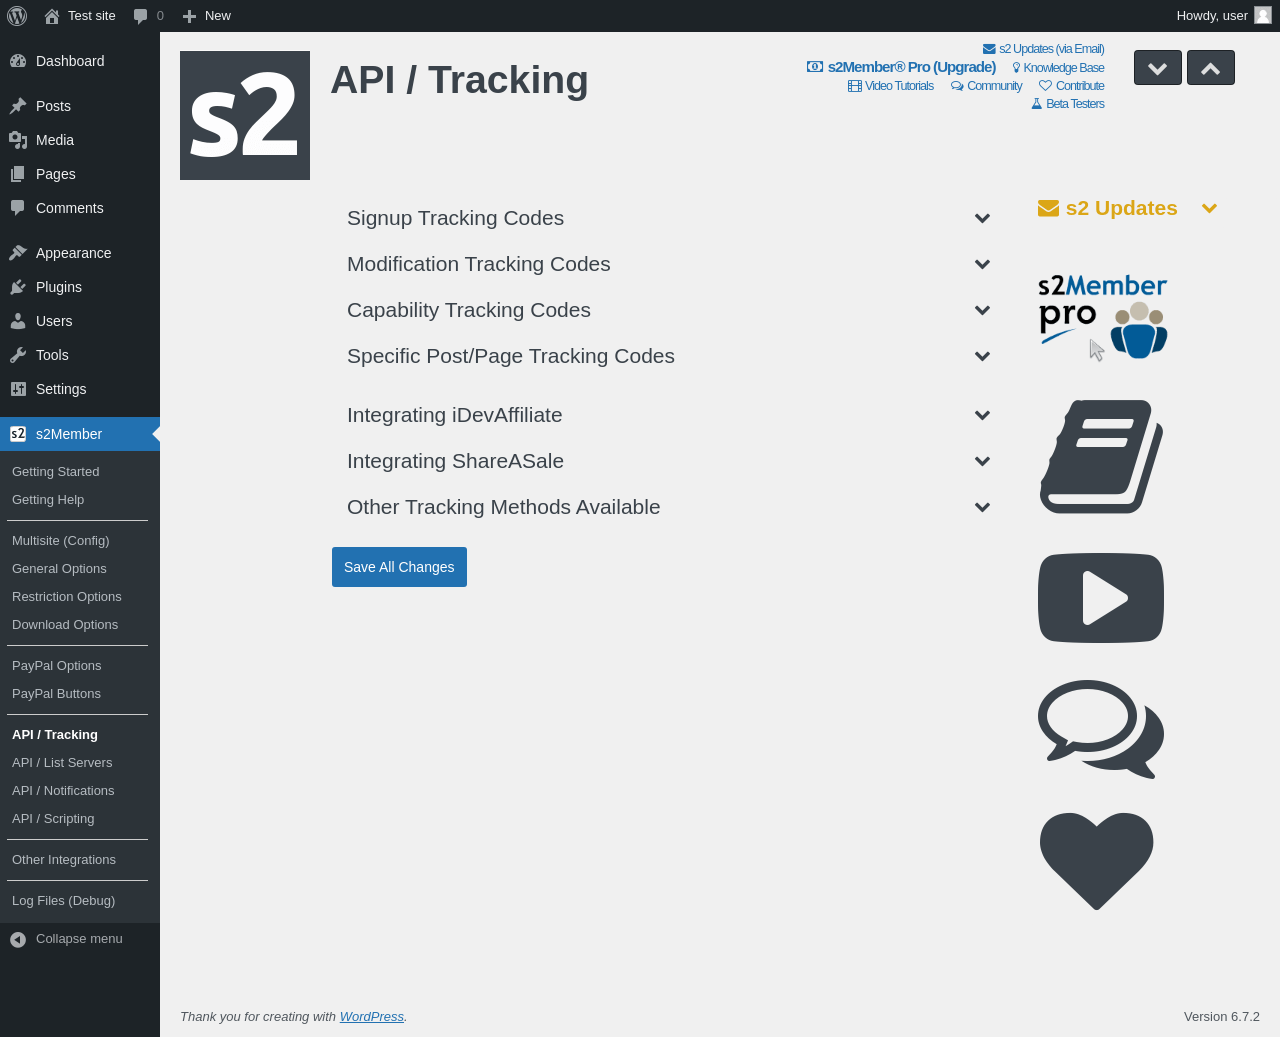Open API / List Servers submenu item
Screen dimensions: 1280x1037
(80, 763)
